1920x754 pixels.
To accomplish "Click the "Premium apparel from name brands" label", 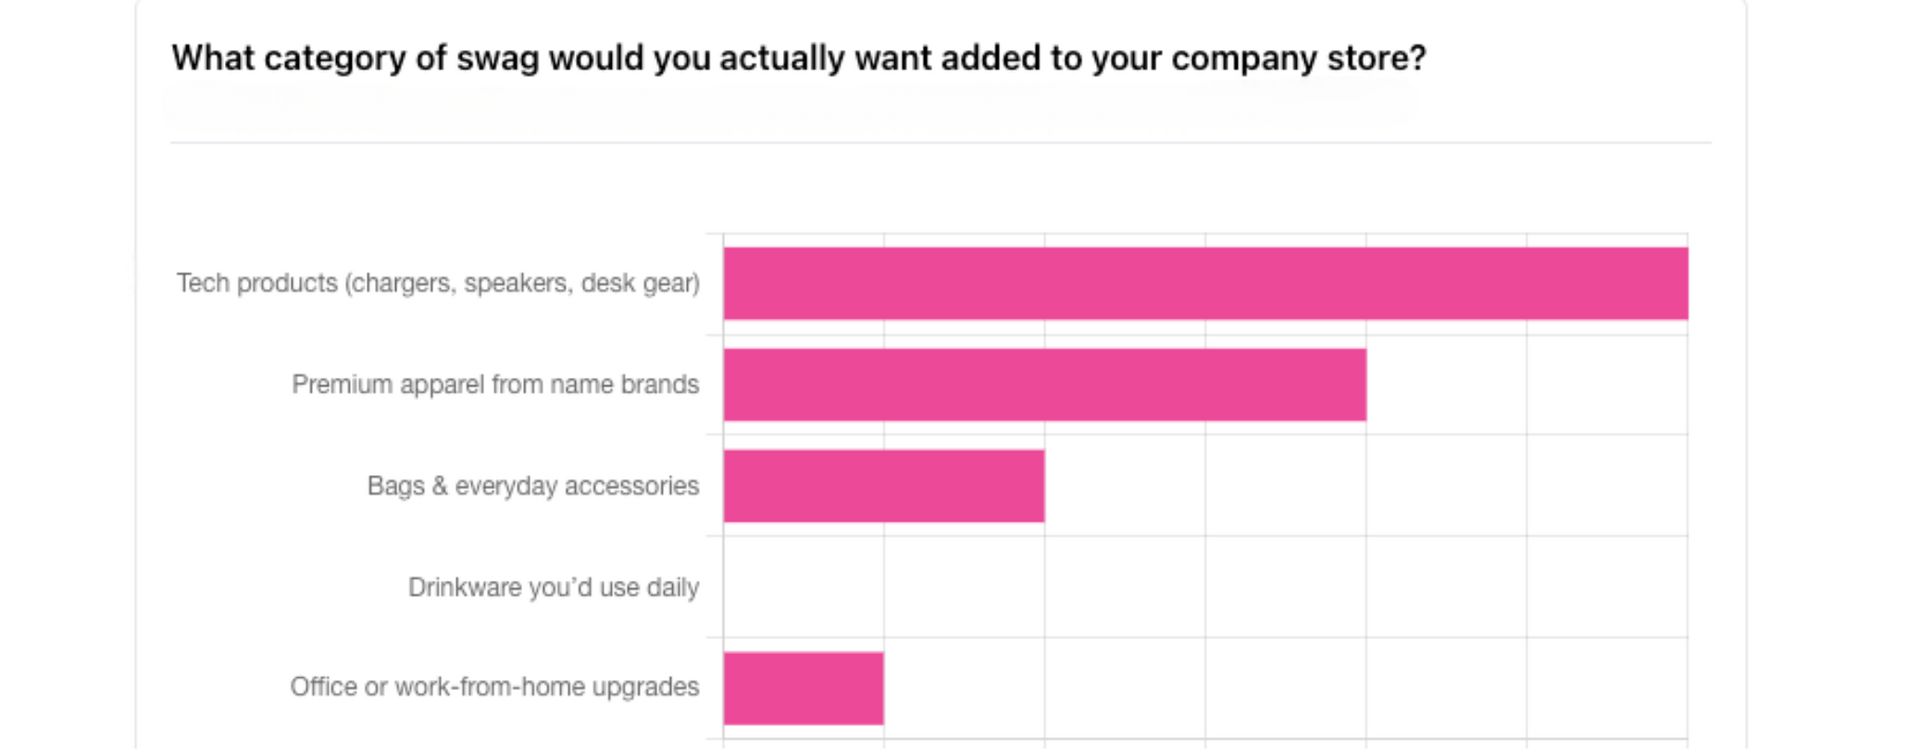I will click(x=495, y=385).
